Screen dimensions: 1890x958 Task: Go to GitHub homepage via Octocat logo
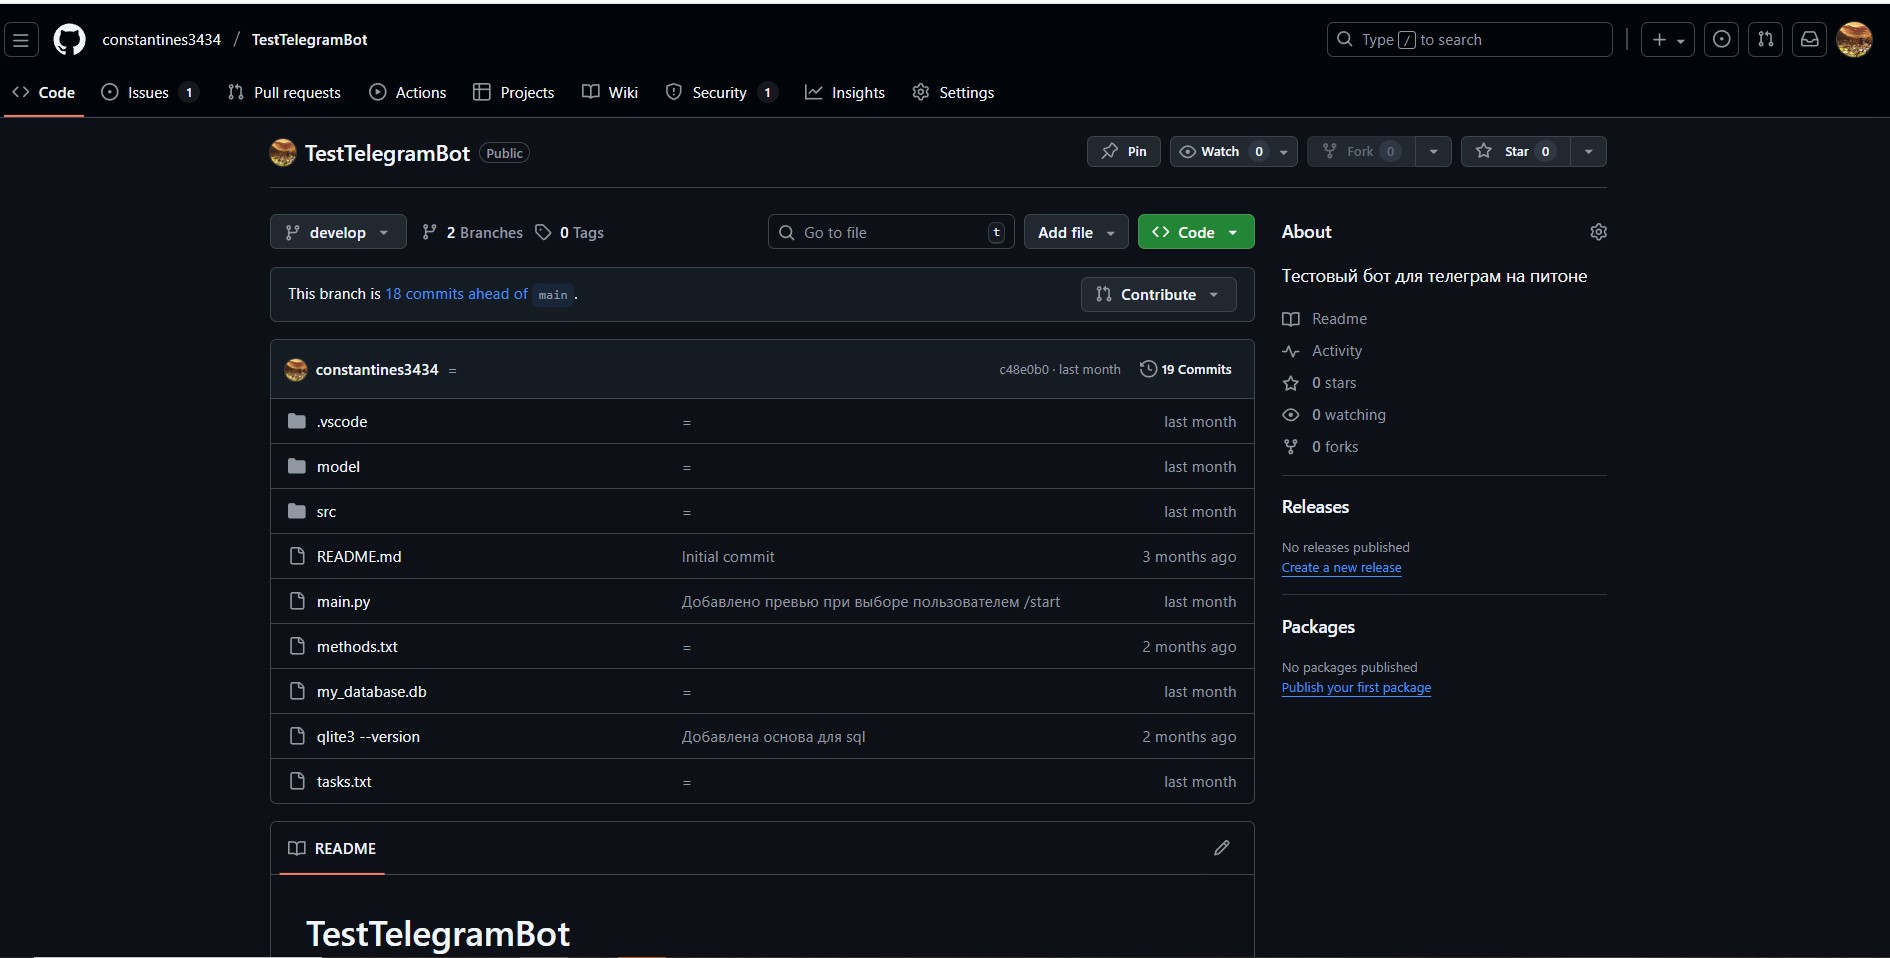69,40
